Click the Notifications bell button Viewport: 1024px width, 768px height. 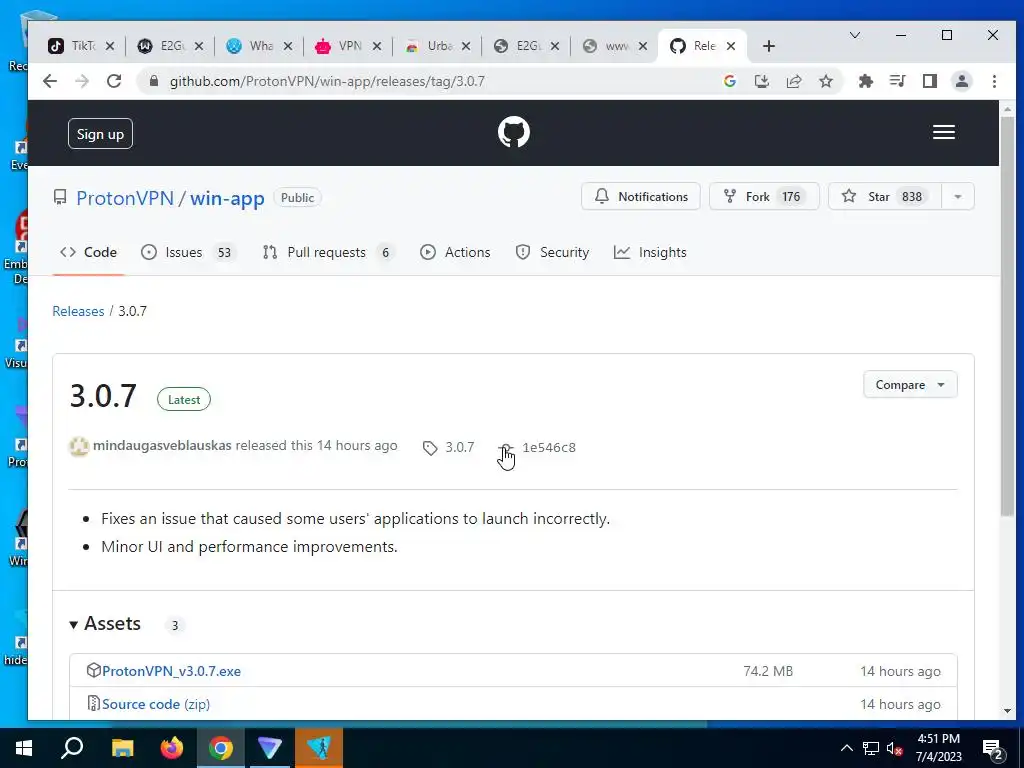pos(641,197)
